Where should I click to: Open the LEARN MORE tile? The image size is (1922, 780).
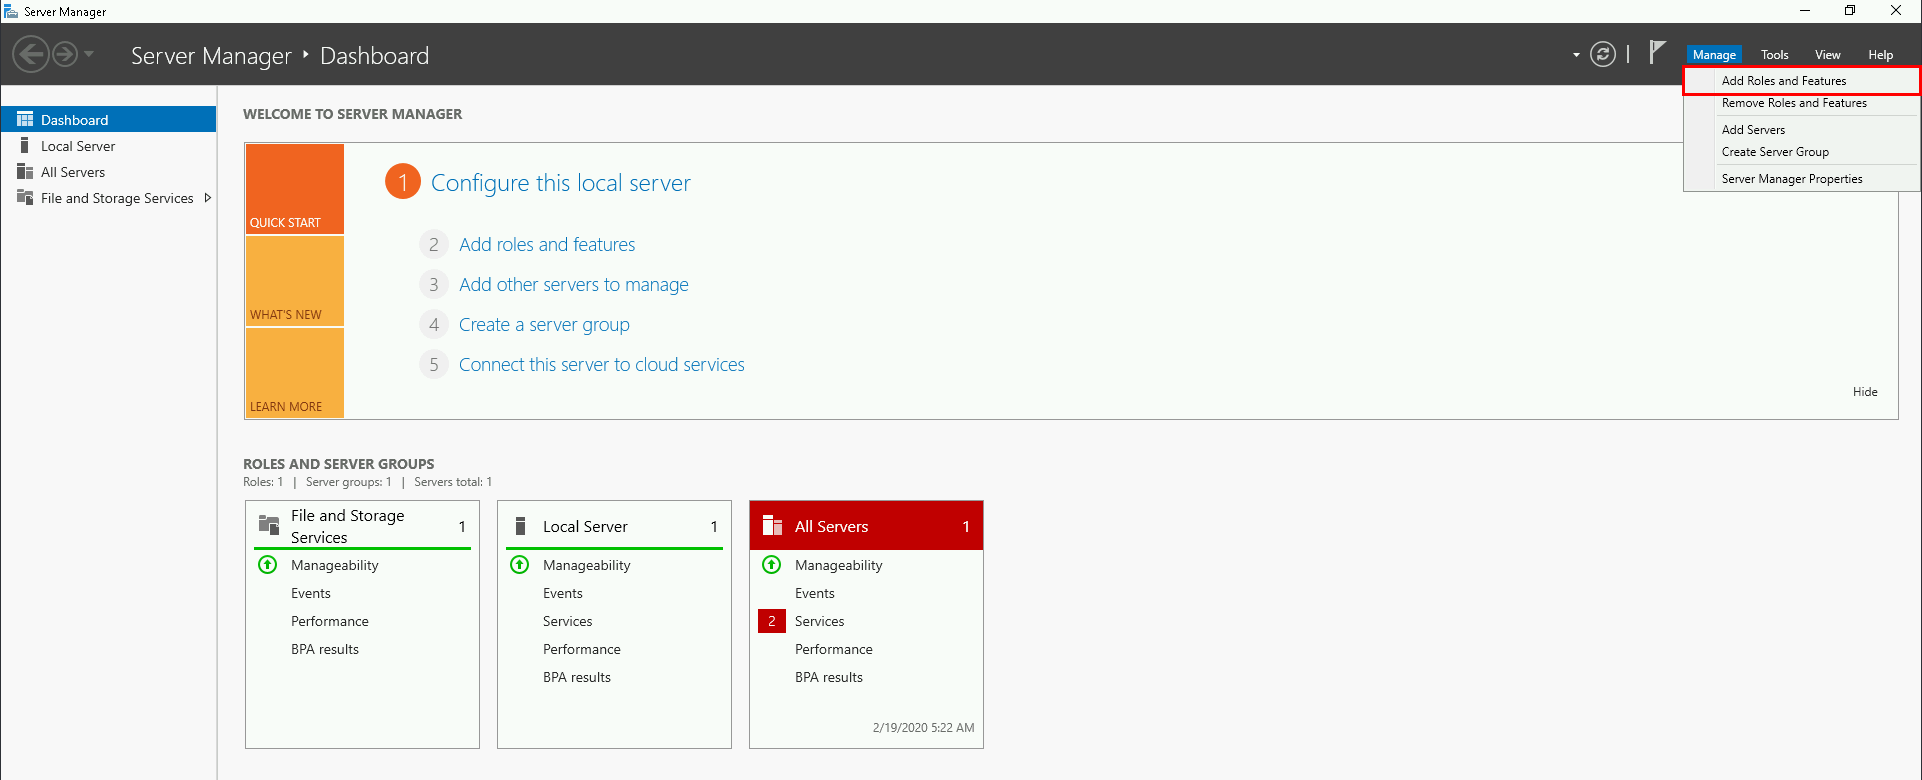(294, 373)
